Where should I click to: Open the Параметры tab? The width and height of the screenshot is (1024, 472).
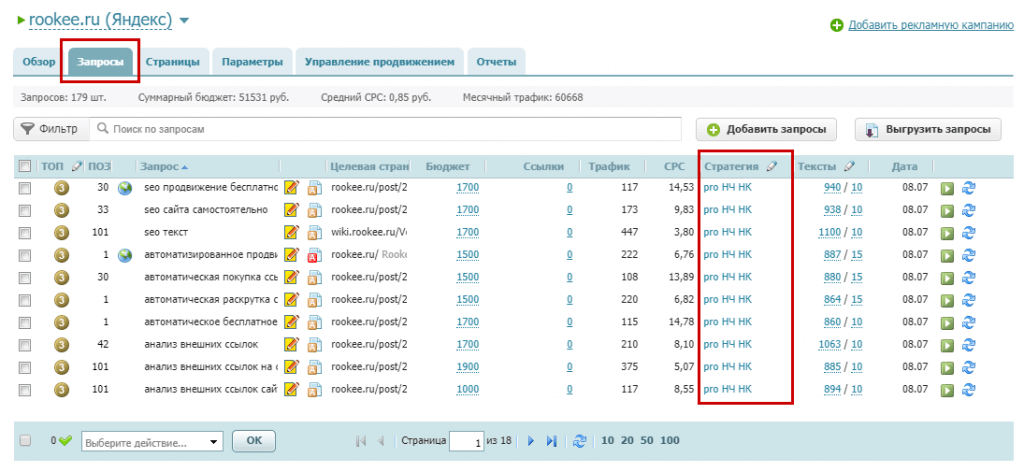click(252, 63)
